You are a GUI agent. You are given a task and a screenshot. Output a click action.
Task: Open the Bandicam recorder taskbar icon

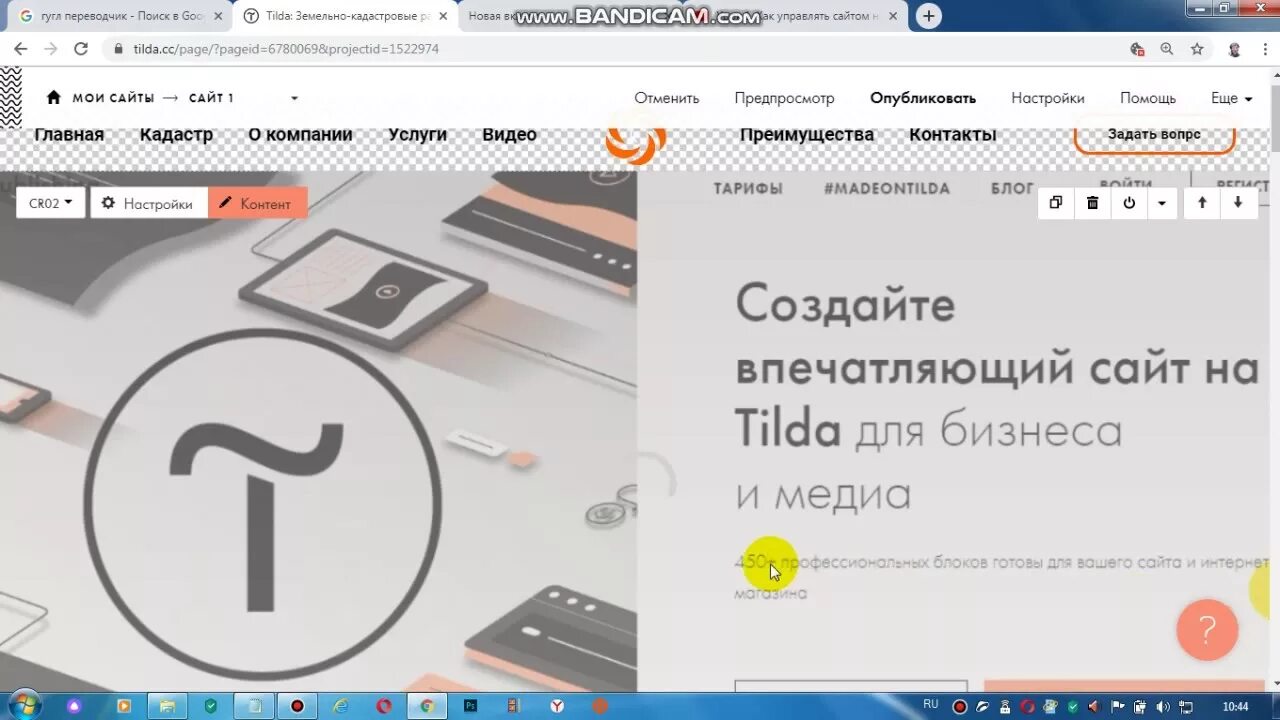pos(297,706)
